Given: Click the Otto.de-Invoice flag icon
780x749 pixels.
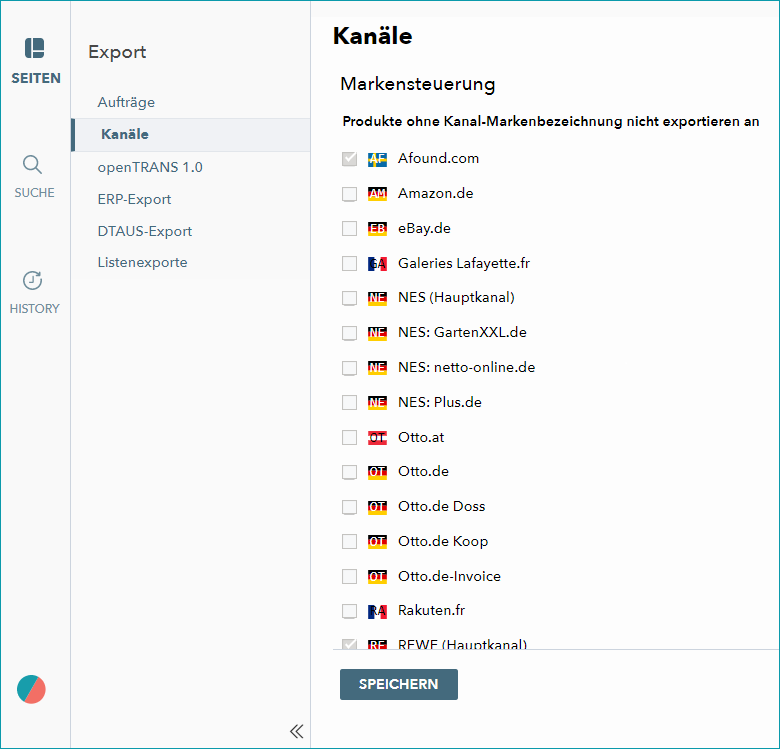Looking at the screenshot, I should click(x=377, y=576).
